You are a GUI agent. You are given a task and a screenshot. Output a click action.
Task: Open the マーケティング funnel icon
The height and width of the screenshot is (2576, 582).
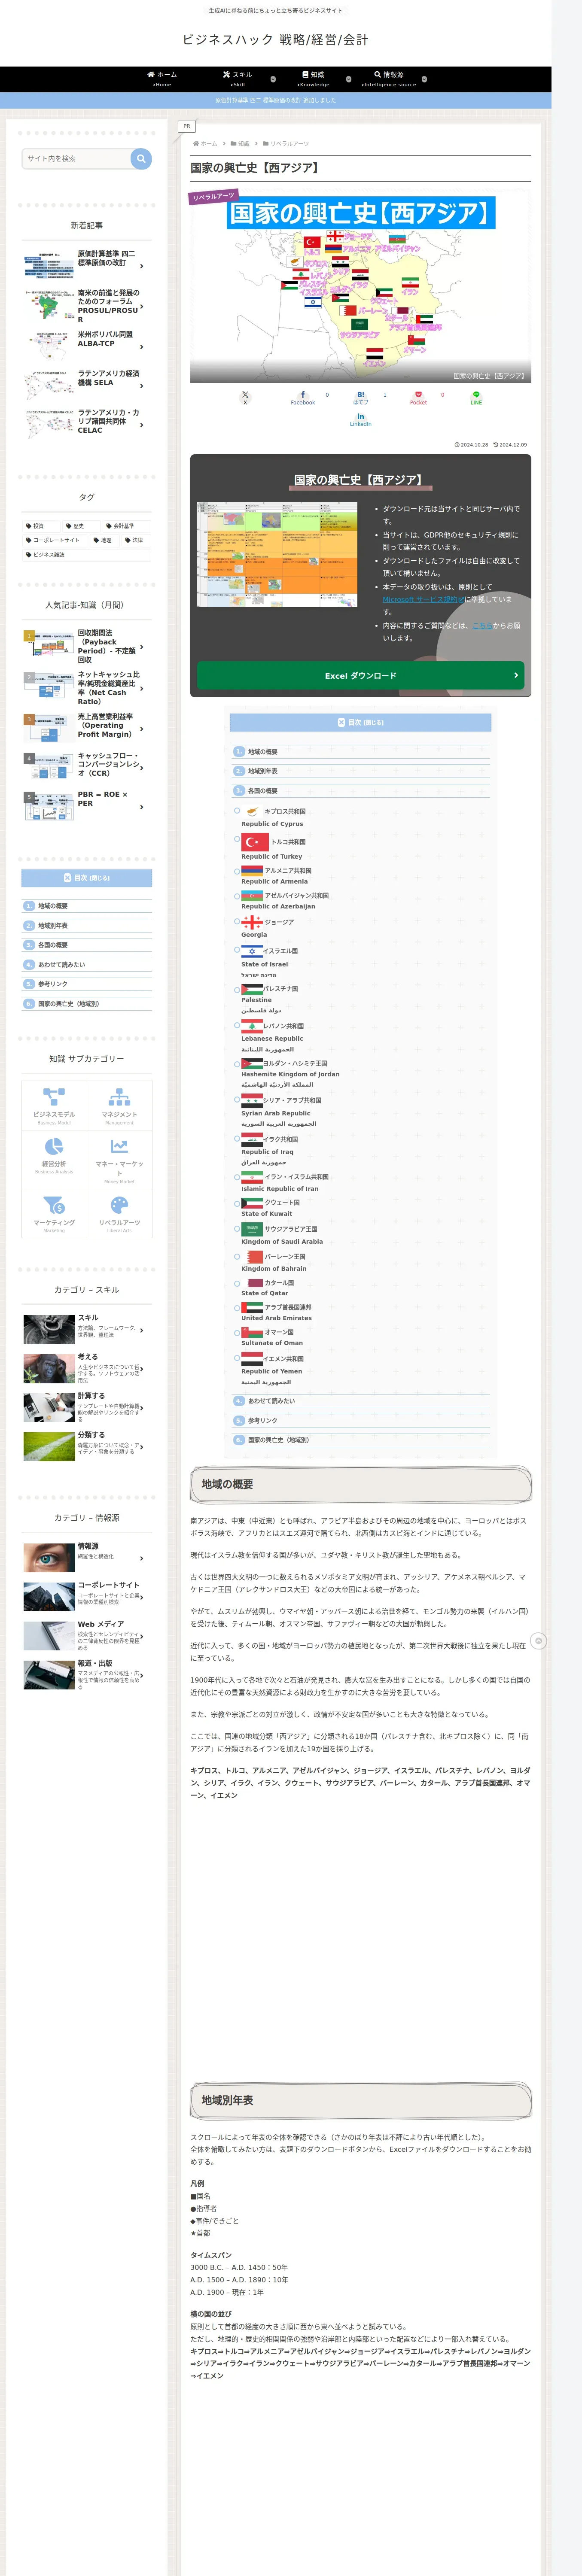[x=54, y=1205]
